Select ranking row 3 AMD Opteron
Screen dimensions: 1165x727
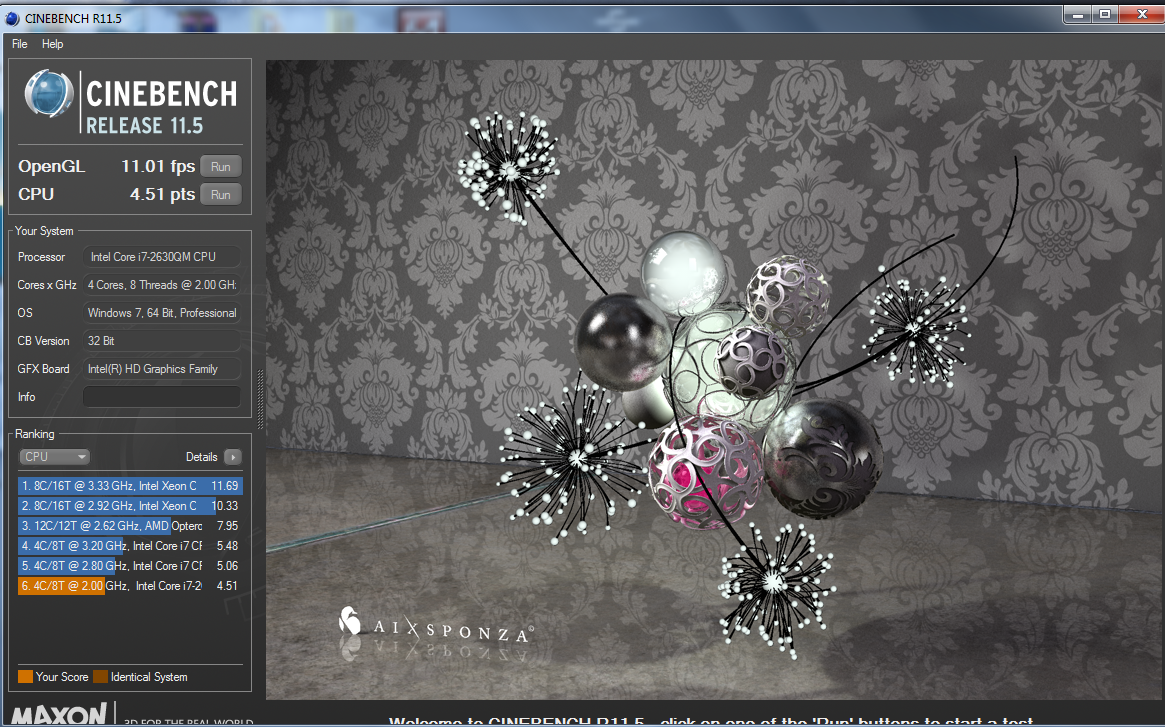coord(130,526)
